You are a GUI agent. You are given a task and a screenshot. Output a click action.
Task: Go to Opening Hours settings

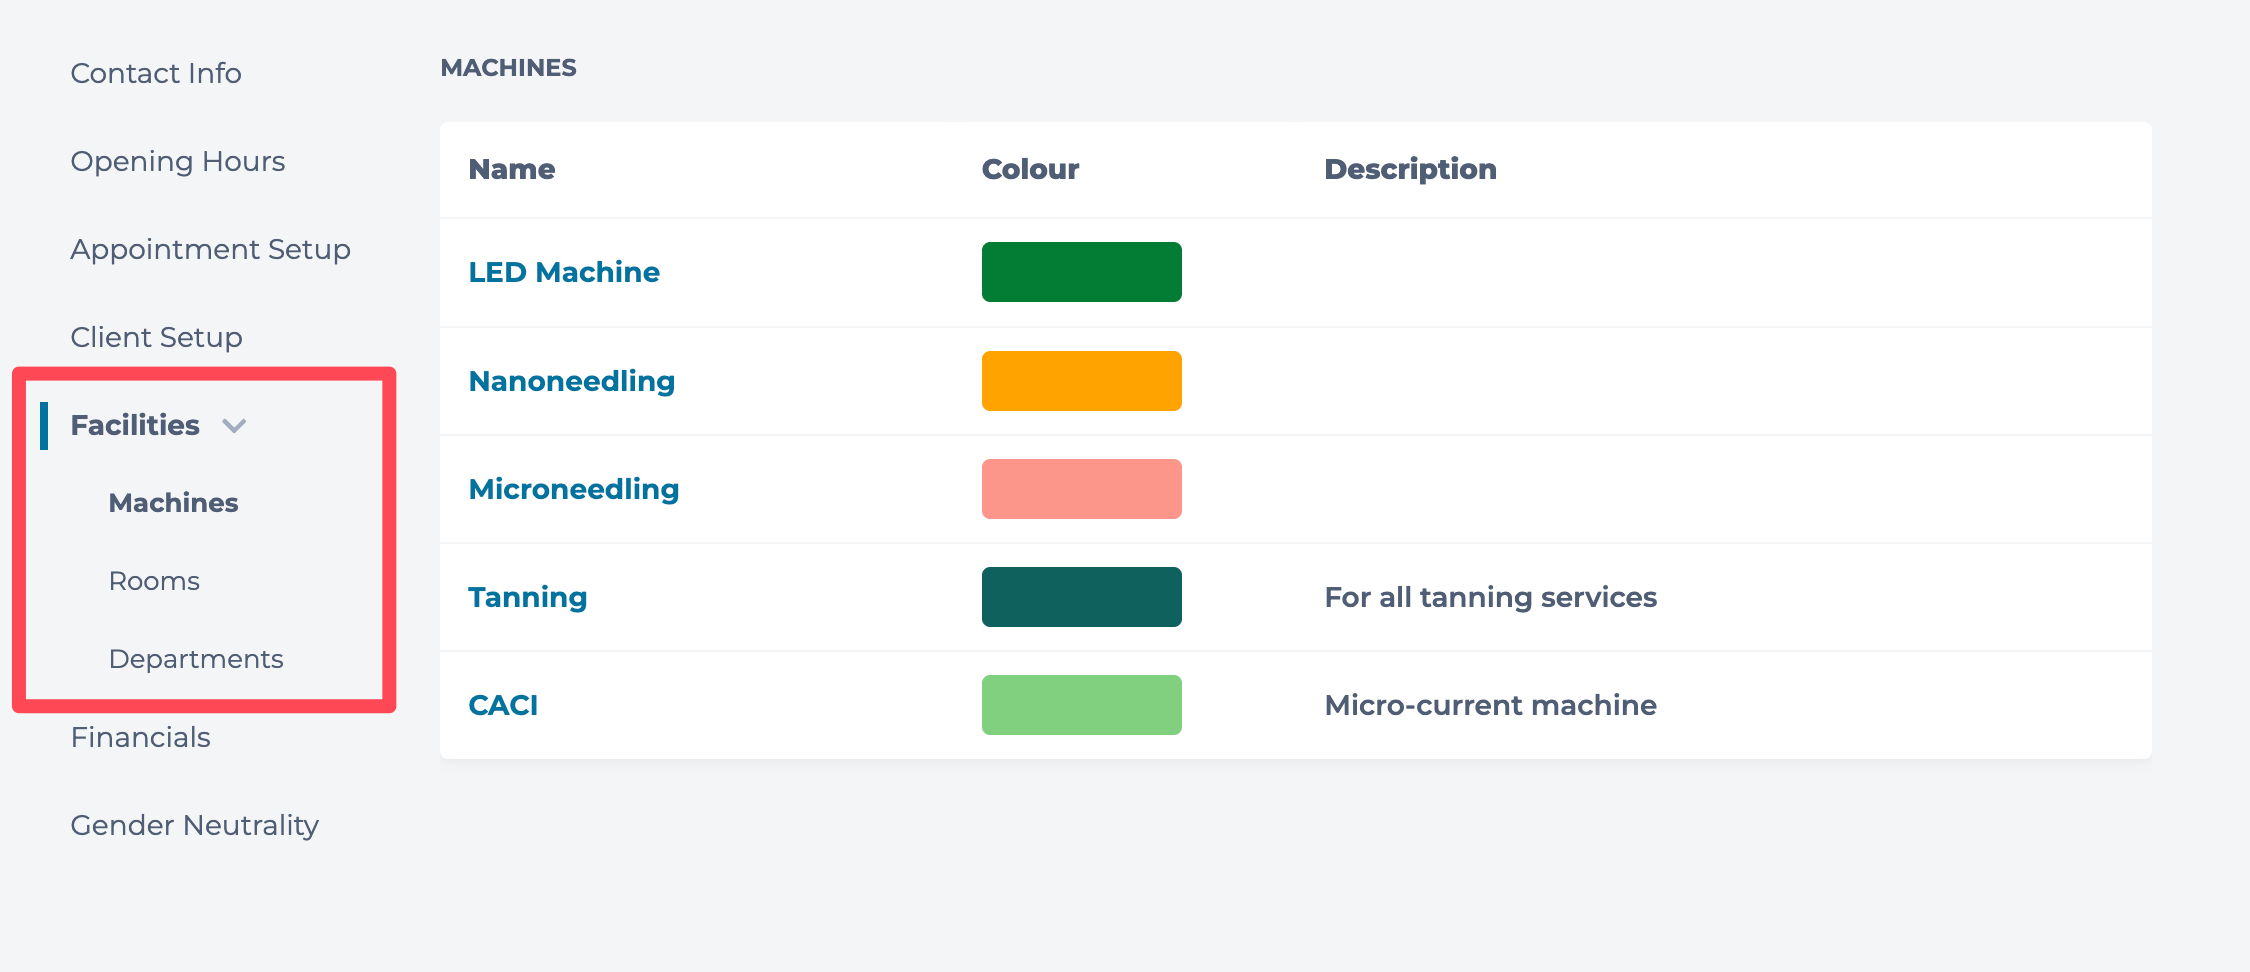point(178,161)
